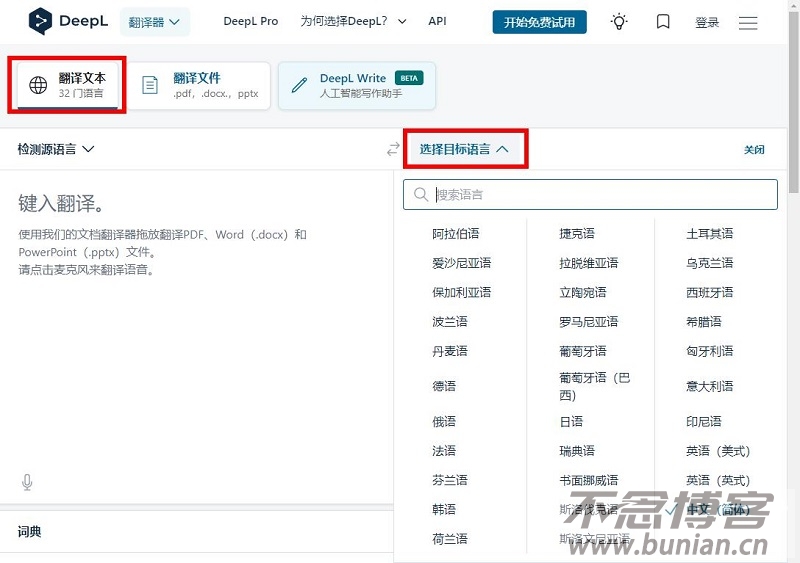Collapse the 选择目标语言 dropdown
Image resolution: width=800 pixels, height=563 pixels.
tap(464, 149)
